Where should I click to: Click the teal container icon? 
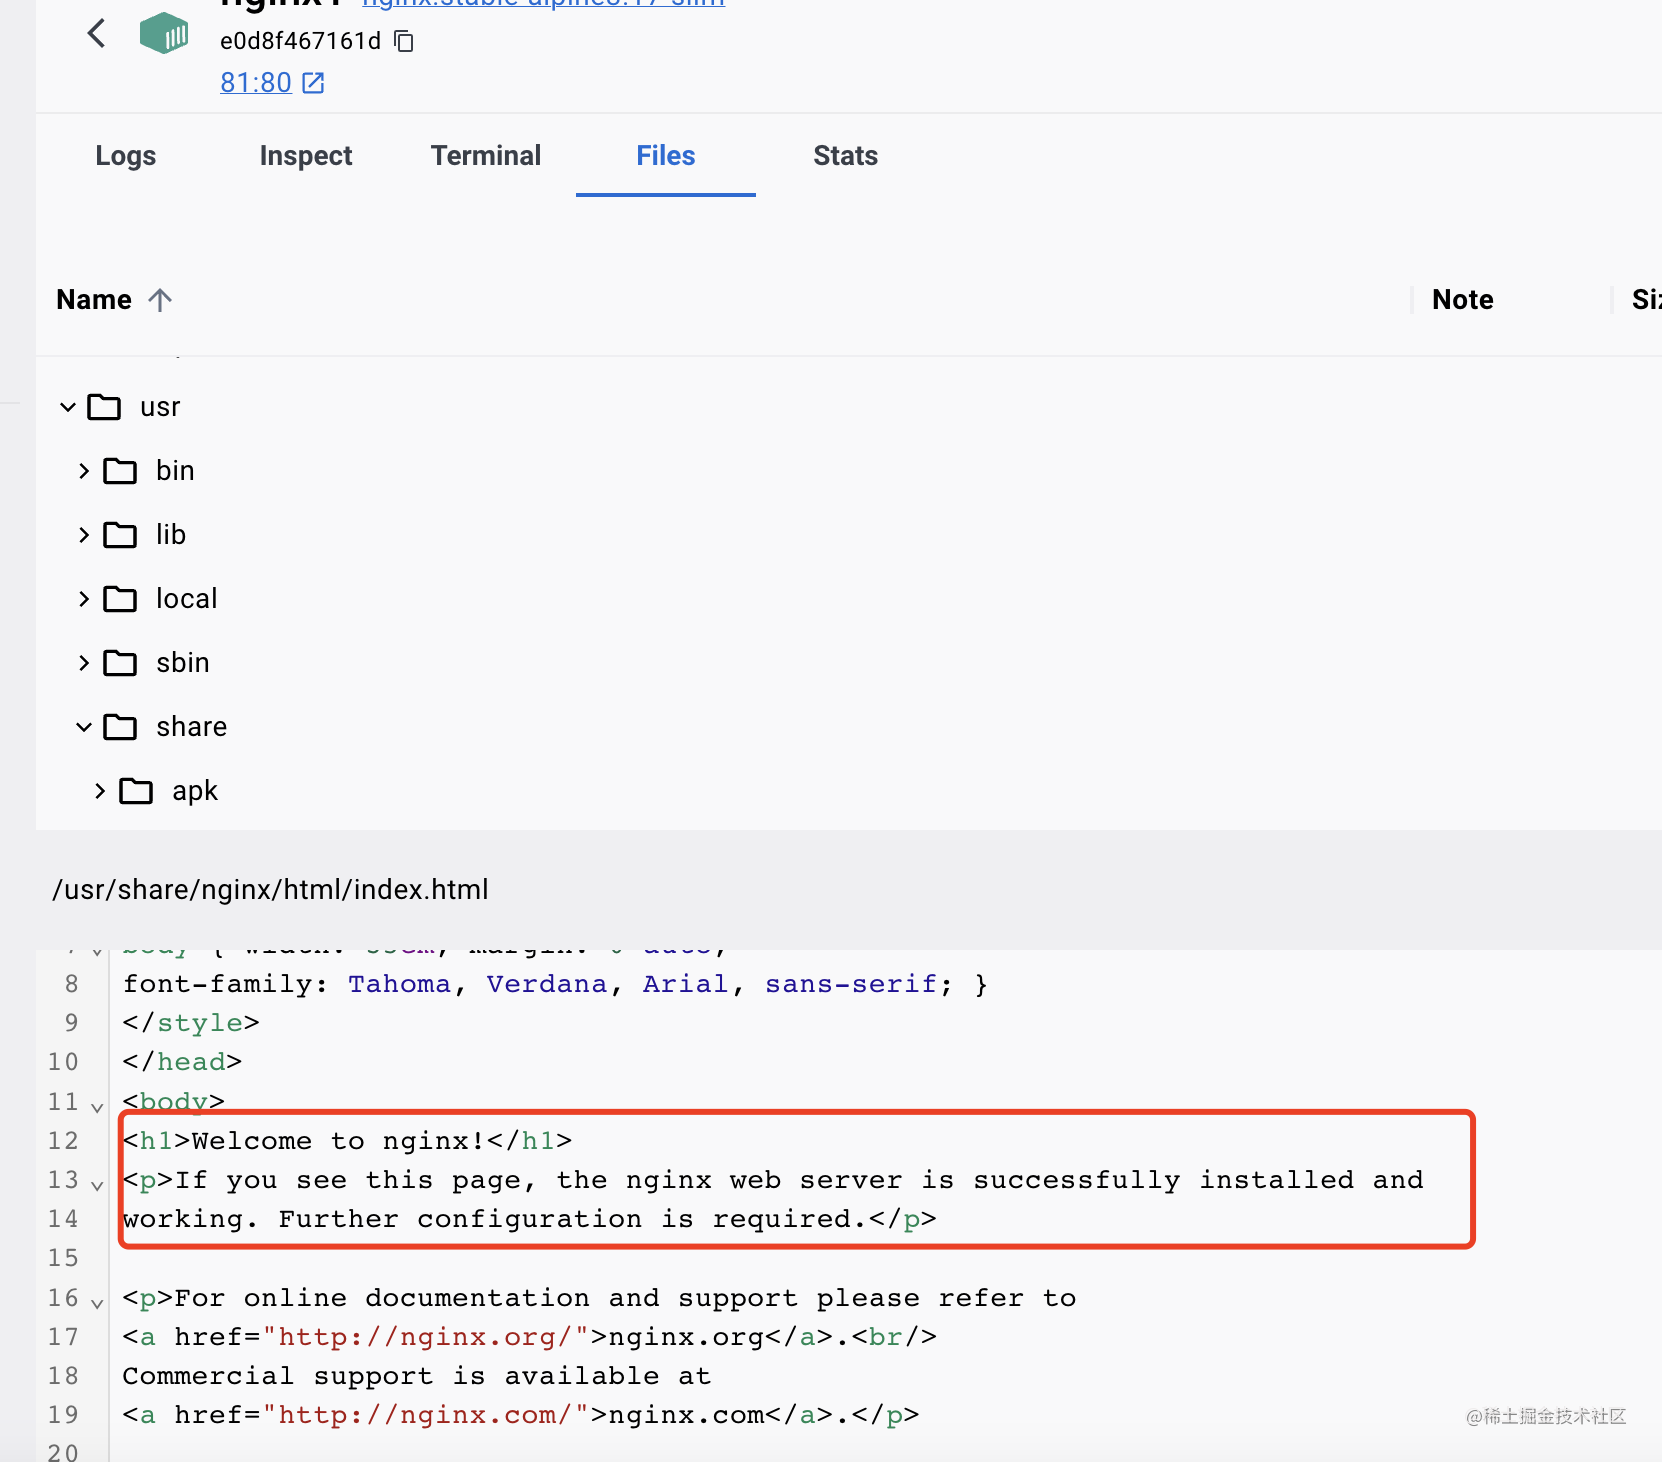tap(164, 34)
